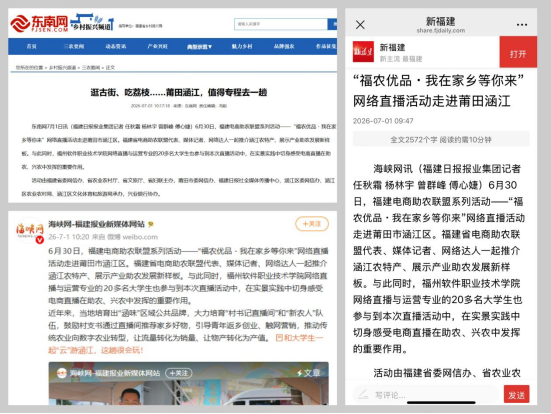The width and height of the screenshot is (551, 414).
Task: Expand the 典型示范 dropdown menu
Action: (199, 46)
